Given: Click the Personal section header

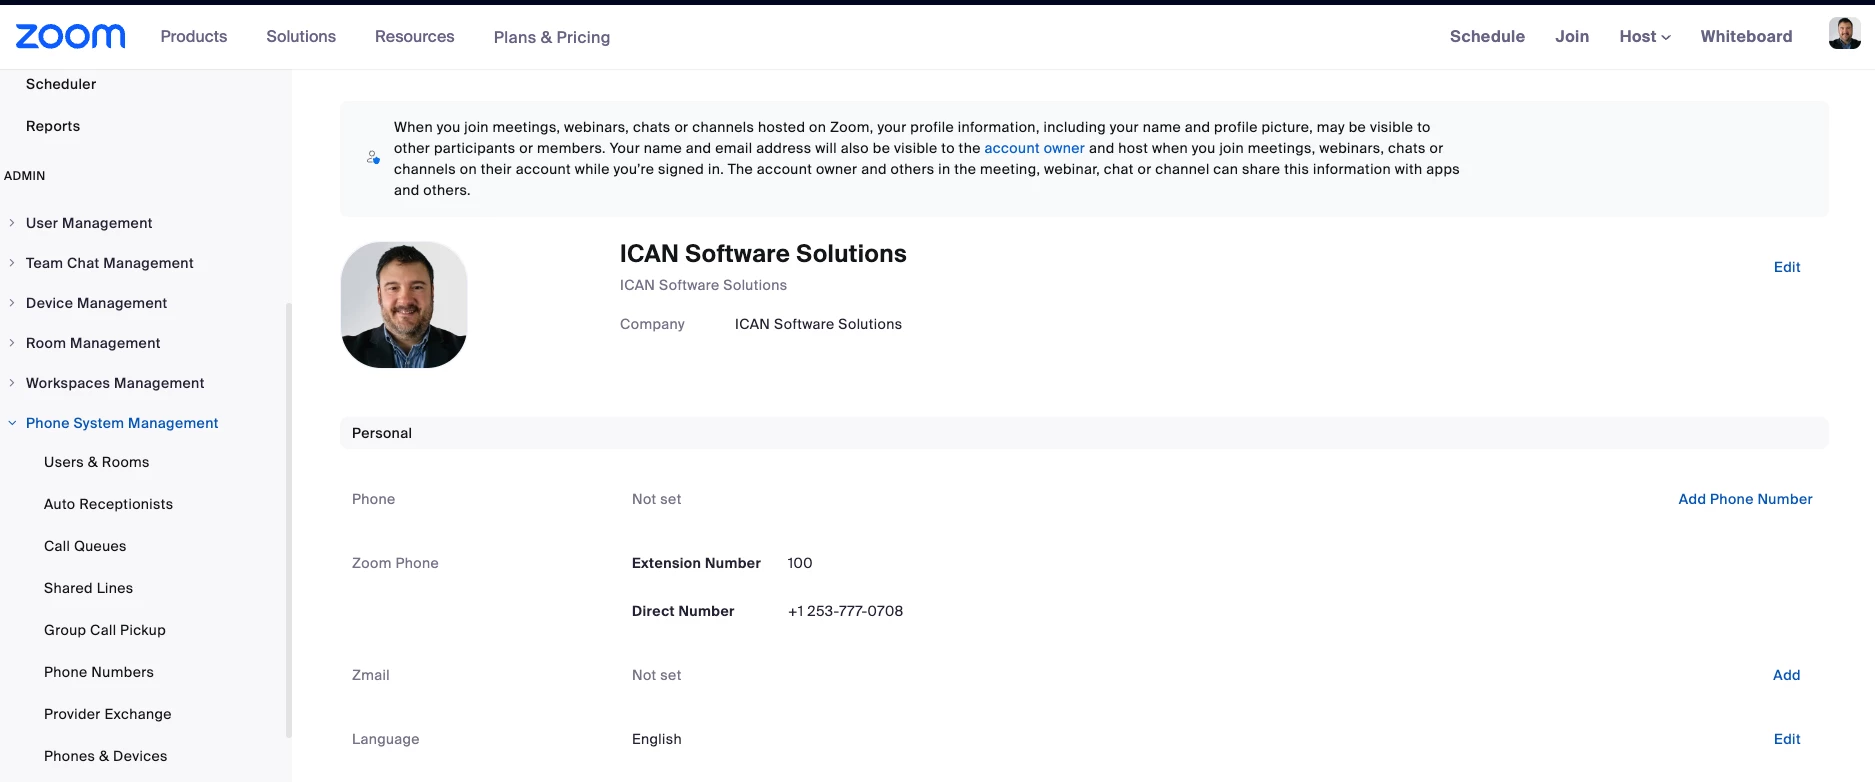Looking at the screenshot, I should [1084, 433].
